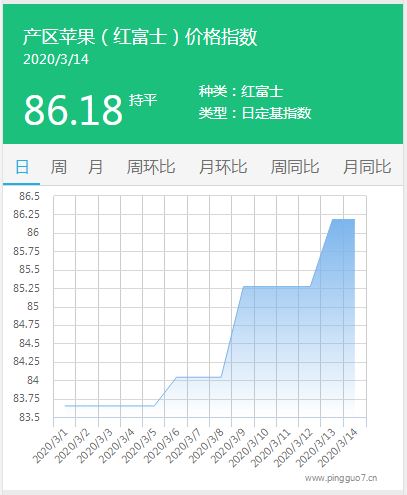Switch to the 月 monthly tab
The height and width of the screenshot is (495, 407).
coord(95,167)
